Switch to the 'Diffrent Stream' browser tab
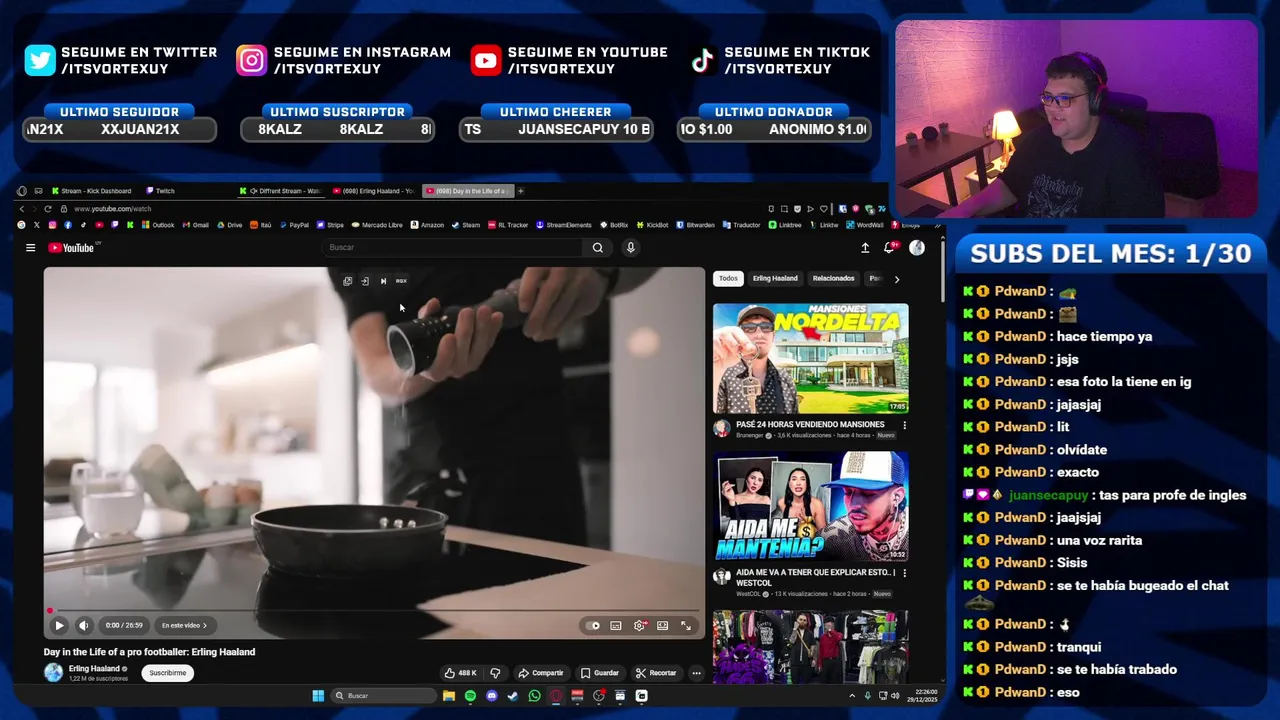Screen dimensions: 1280x720 (282, 191)
